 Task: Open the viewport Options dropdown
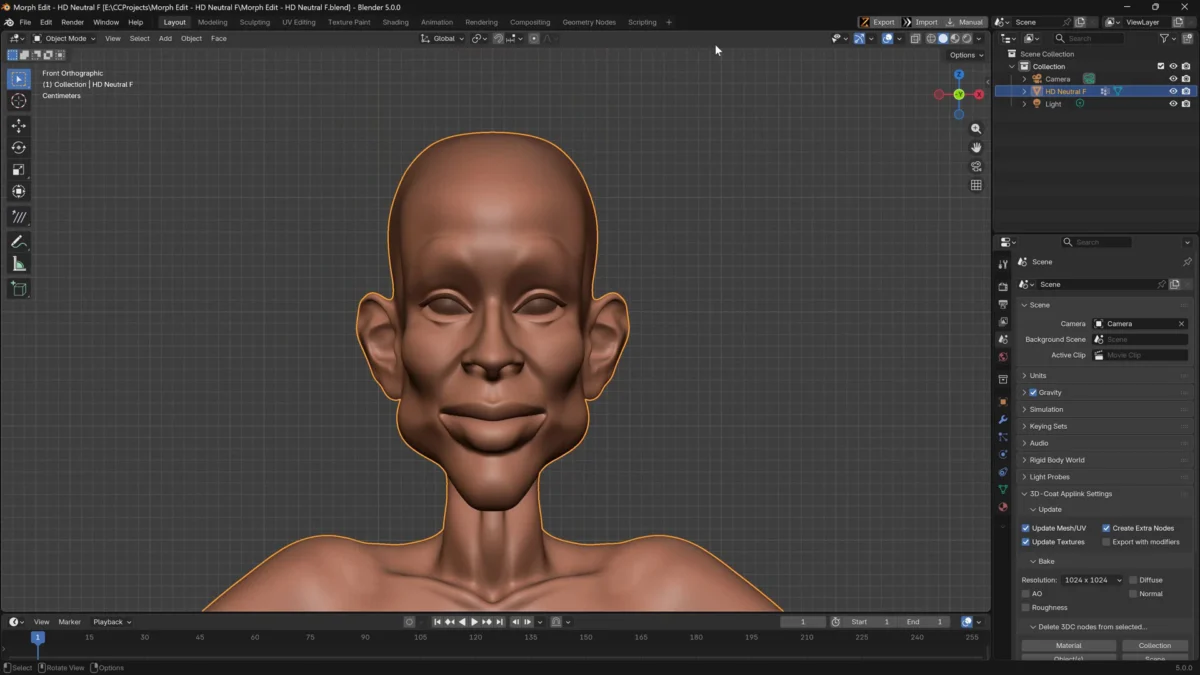[966, 55]
